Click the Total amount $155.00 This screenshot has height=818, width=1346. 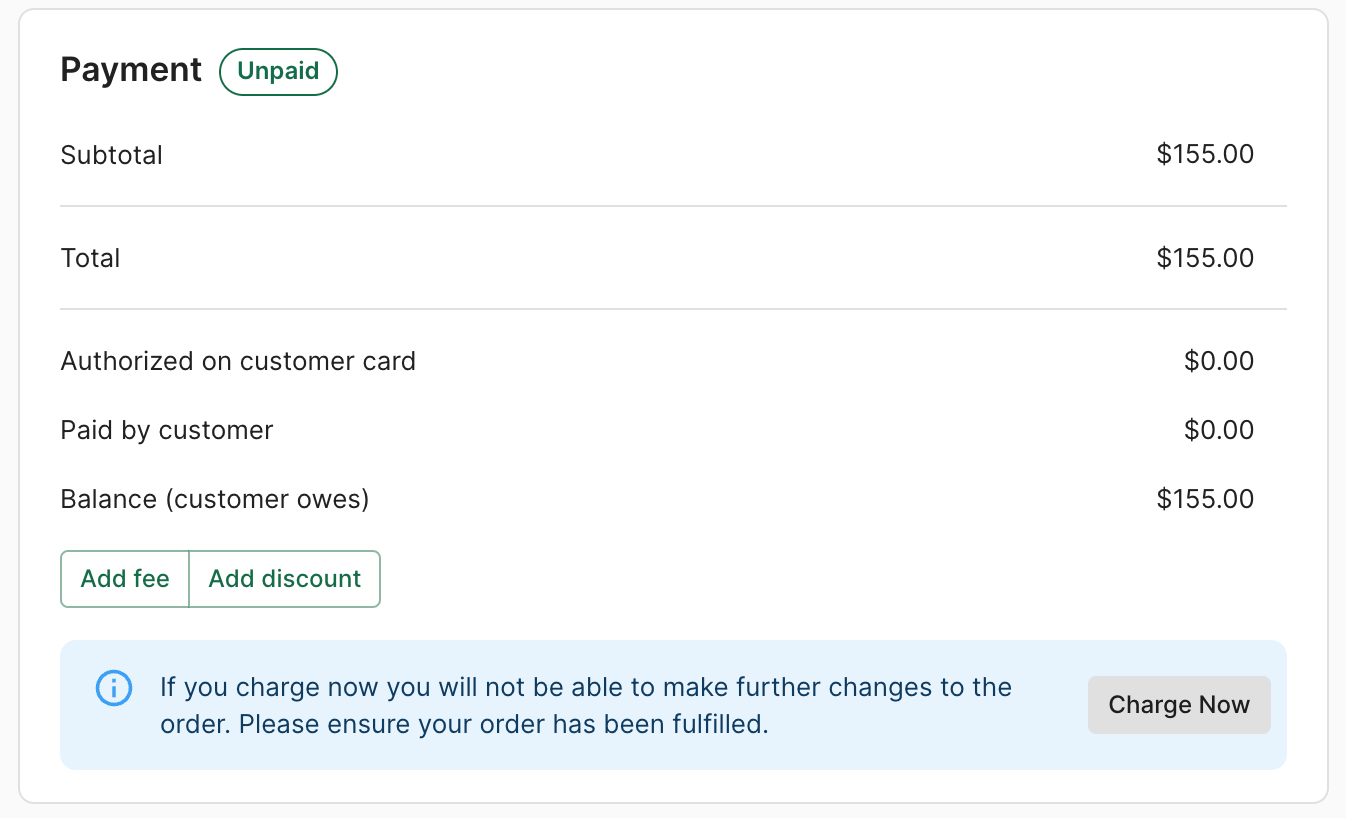1205,257
